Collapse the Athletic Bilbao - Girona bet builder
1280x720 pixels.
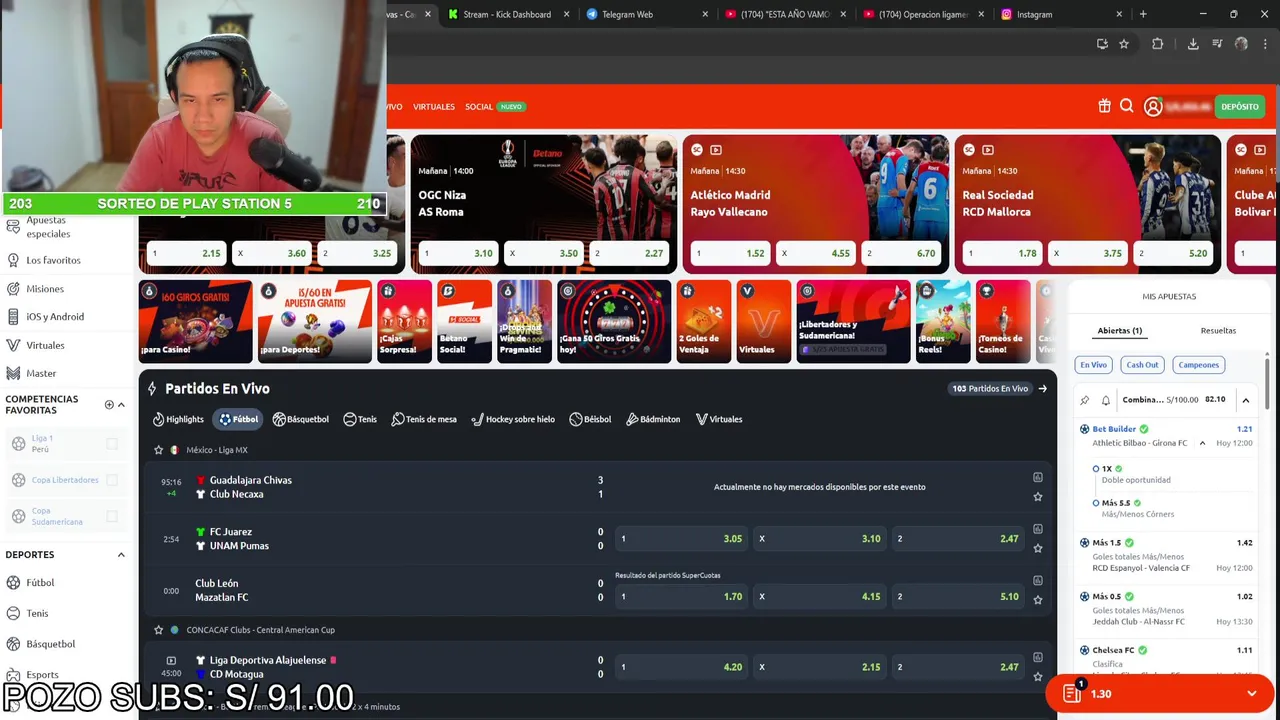[1203, 443]
